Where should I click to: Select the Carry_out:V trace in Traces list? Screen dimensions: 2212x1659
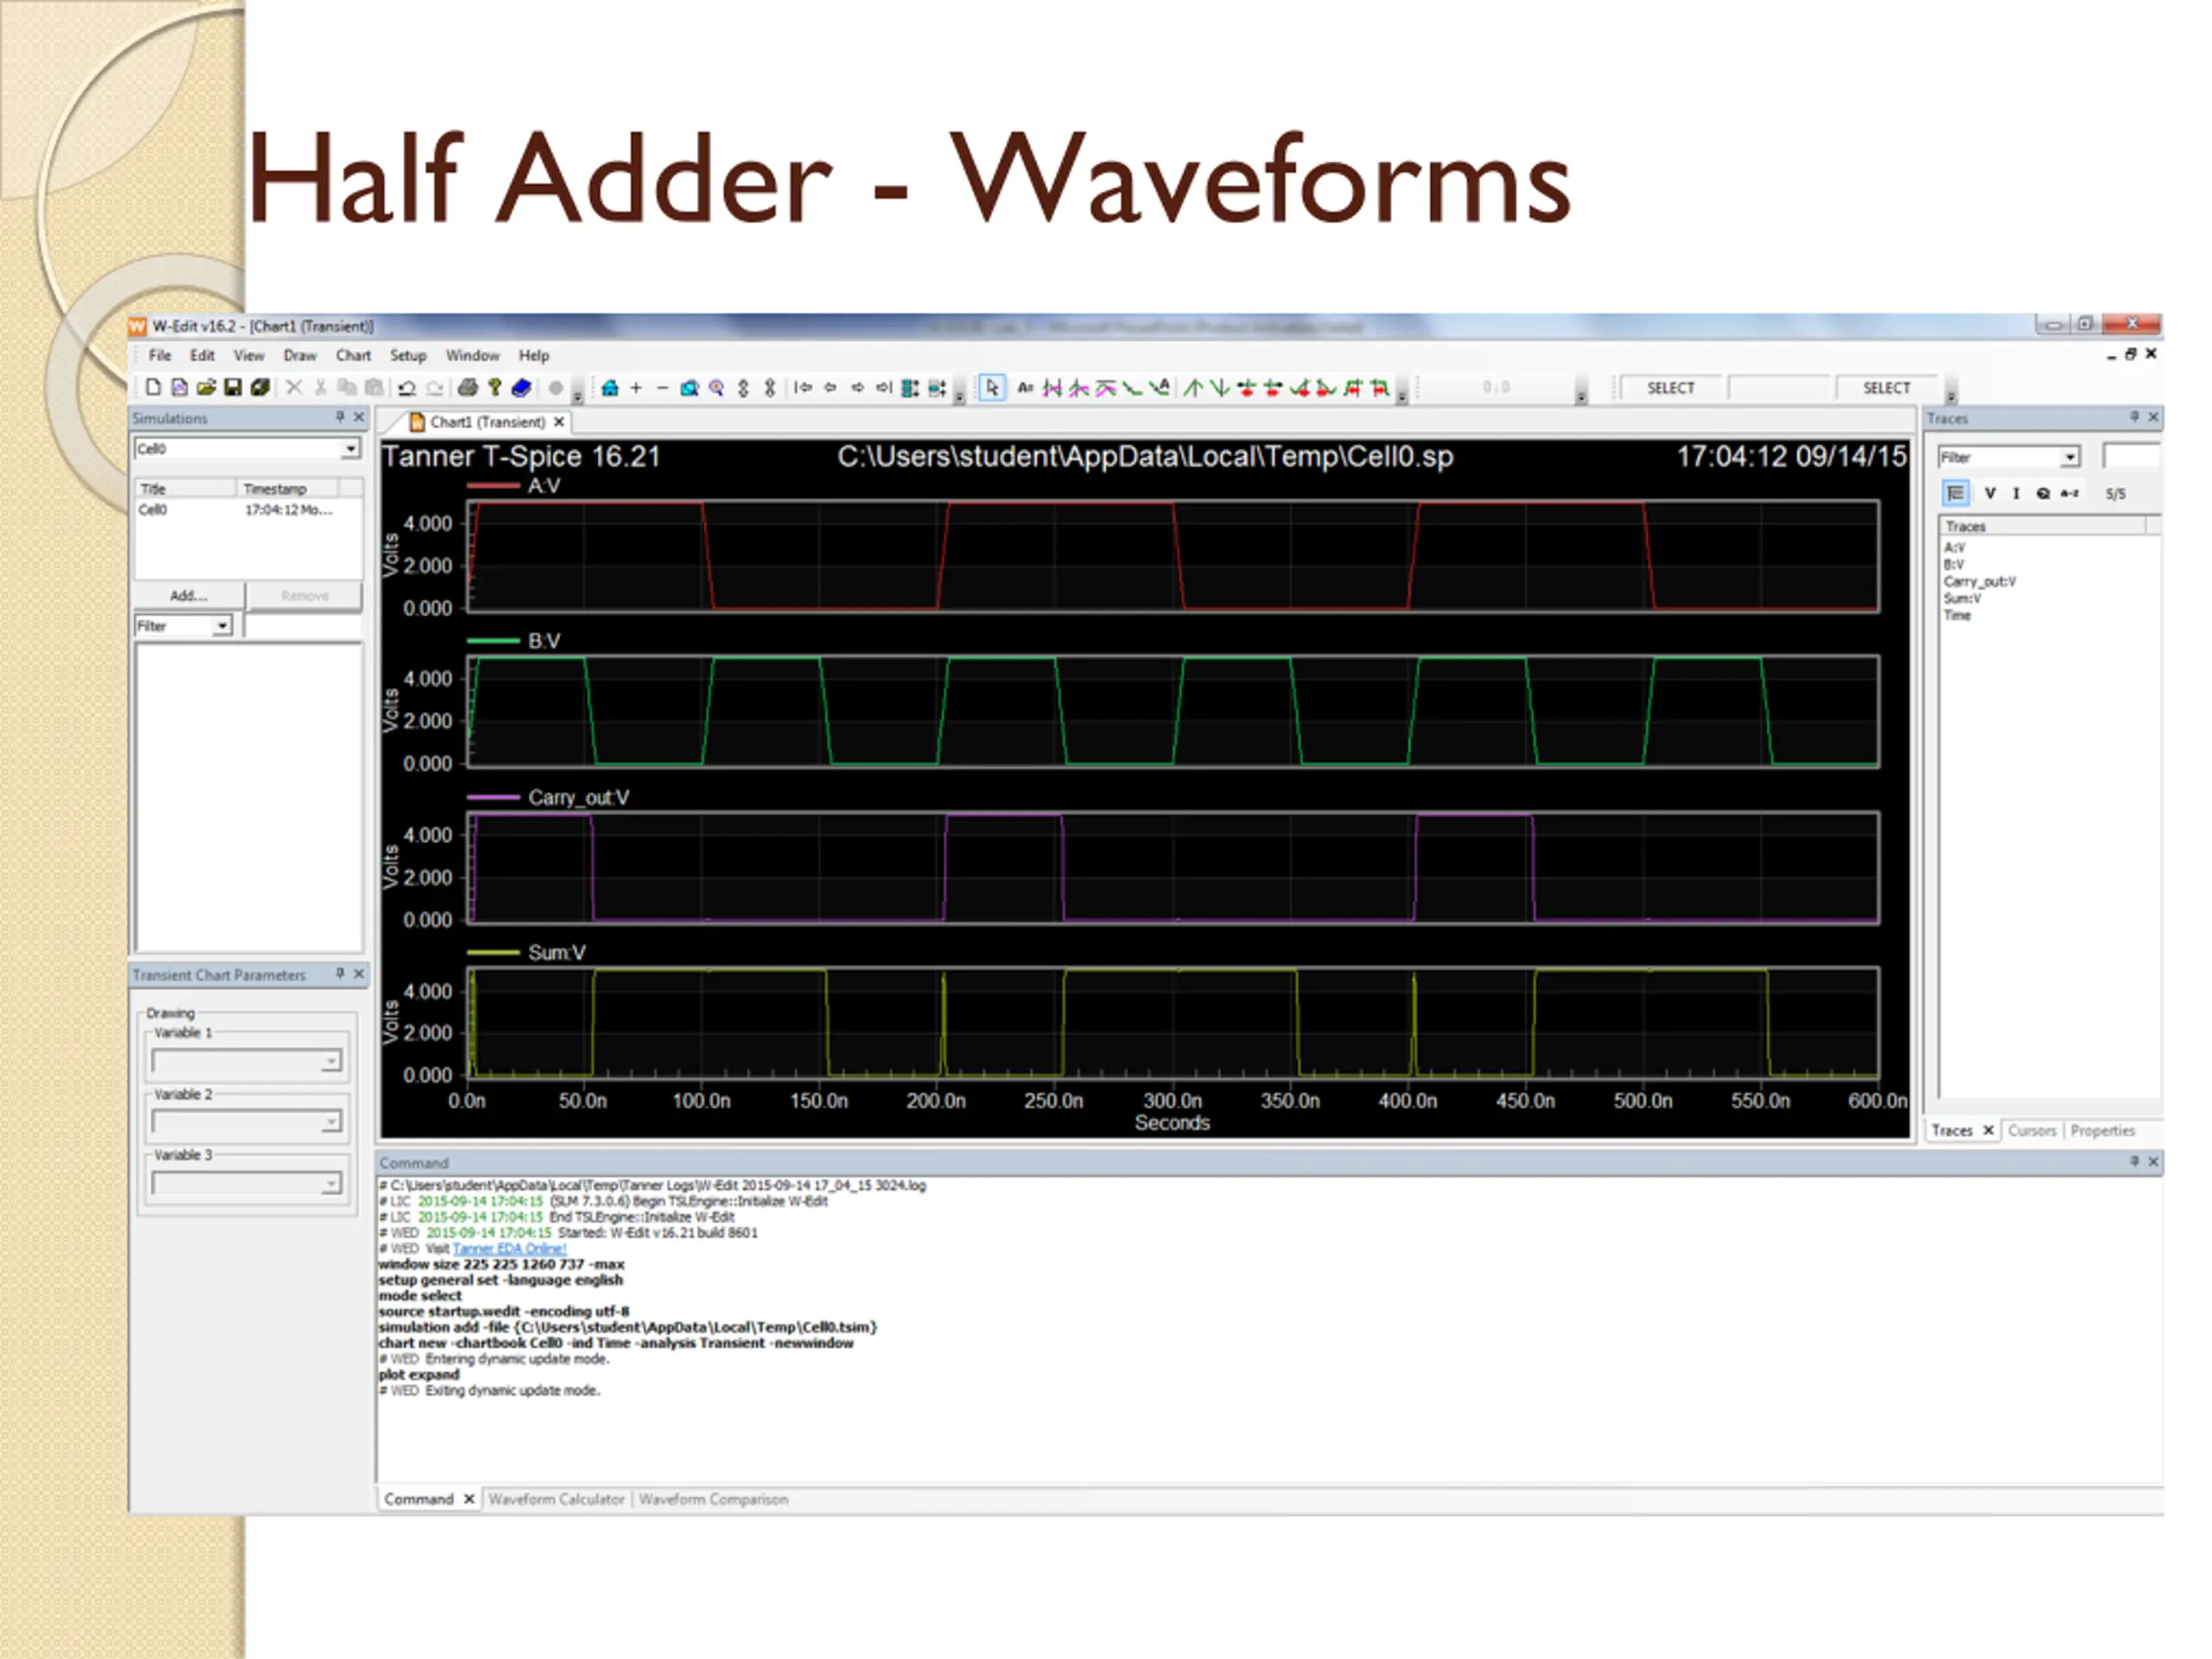1980,582
